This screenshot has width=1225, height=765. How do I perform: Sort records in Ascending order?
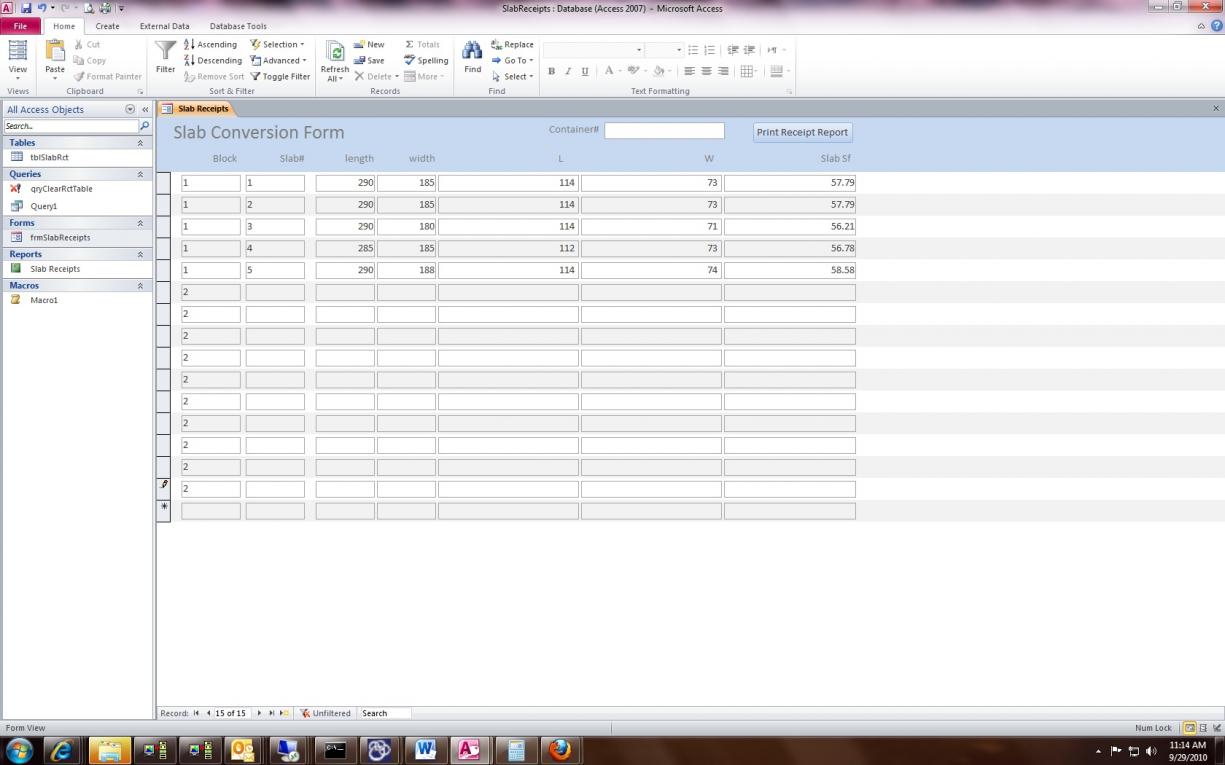click(x=210, y=44)
